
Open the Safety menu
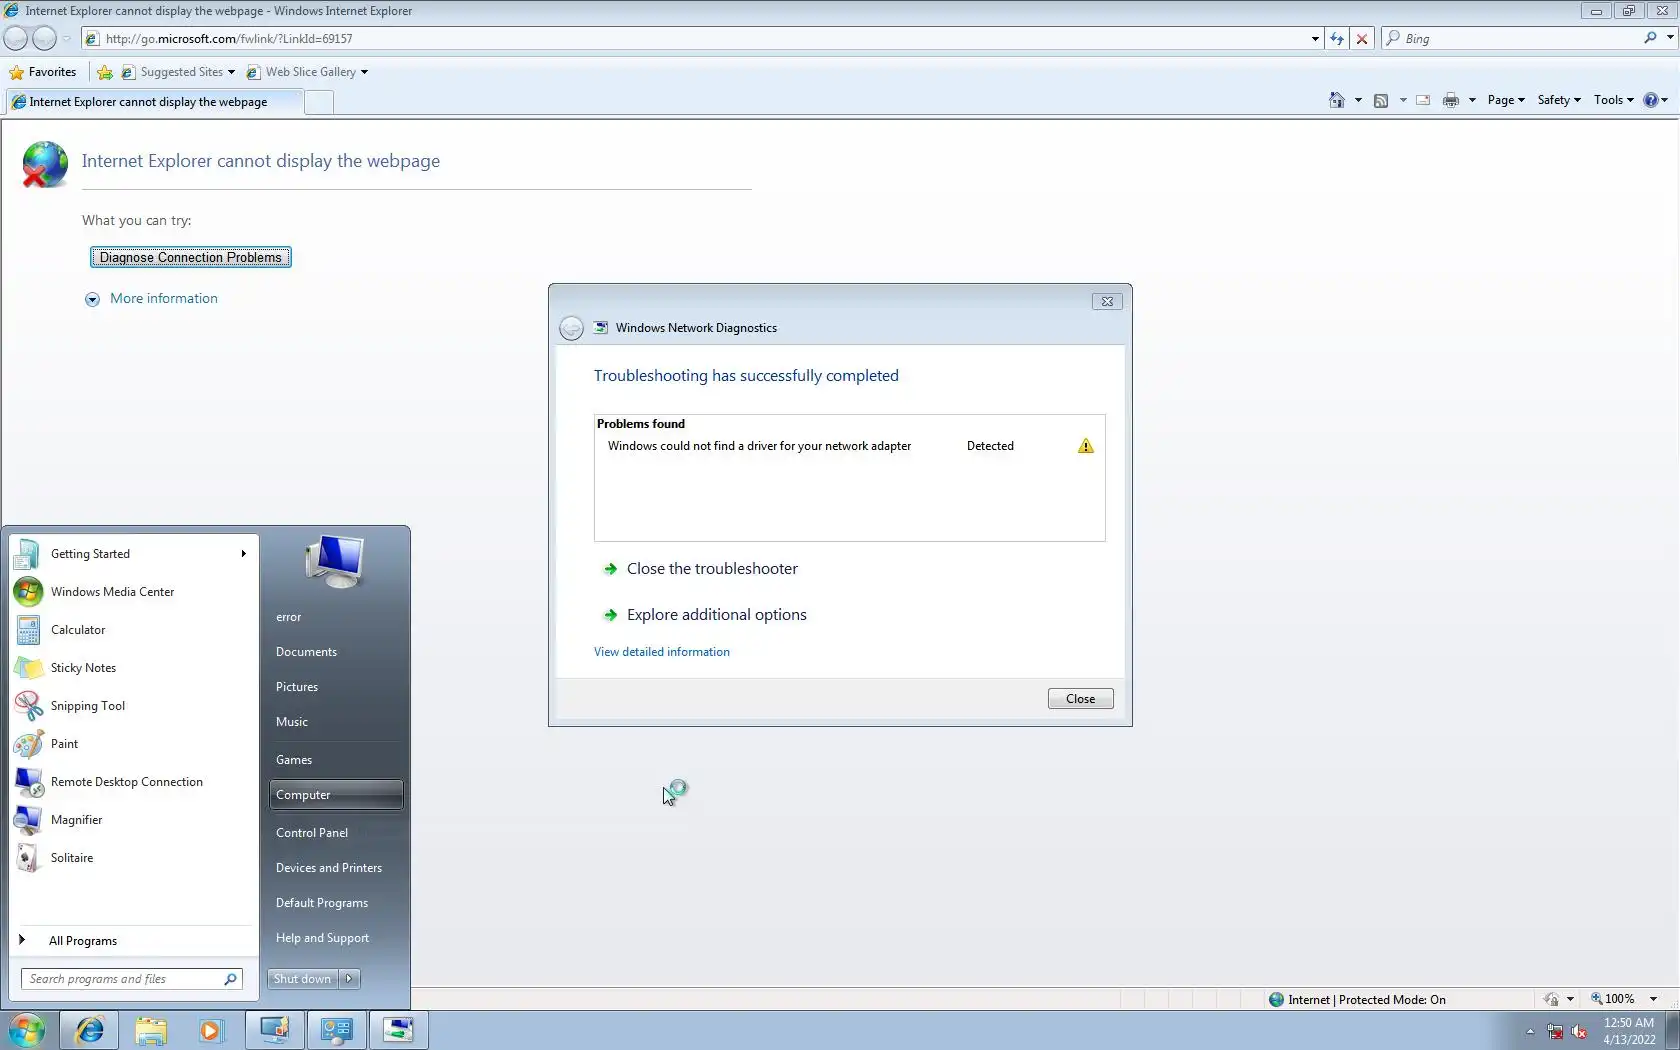pos(1559,100)
